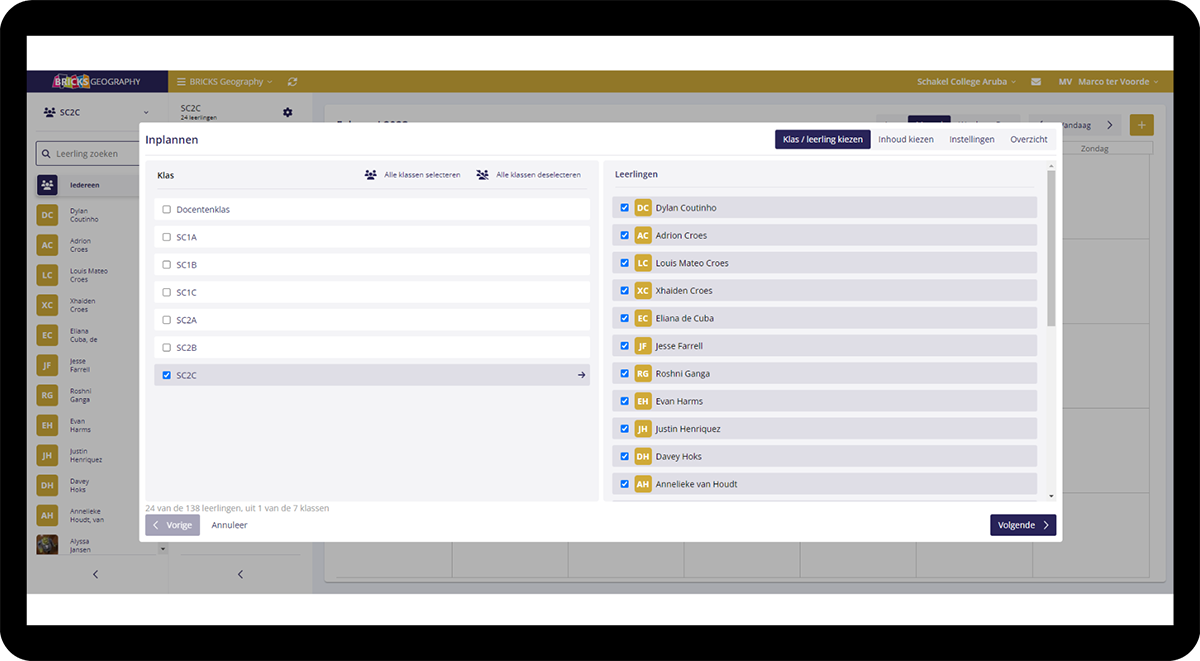Open Schakel College Aruba dropdown
The image size is (1200, 661).
click(x=966, y=82)
